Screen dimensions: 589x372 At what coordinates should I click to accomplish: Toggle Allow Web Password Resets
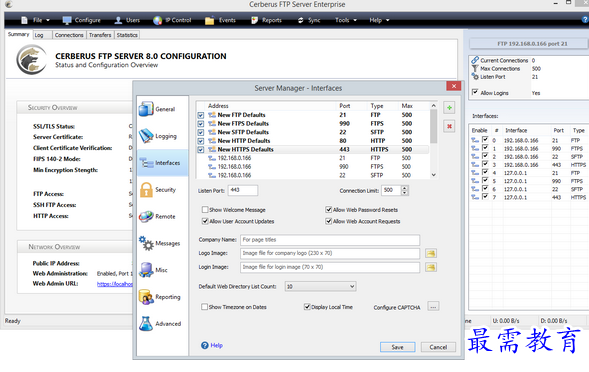point(329,210)
